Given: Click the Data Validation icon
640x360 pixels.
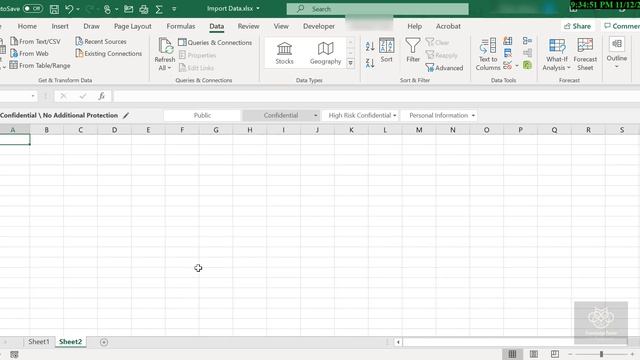Looking at the screenshot, I should tap(507, 65).
